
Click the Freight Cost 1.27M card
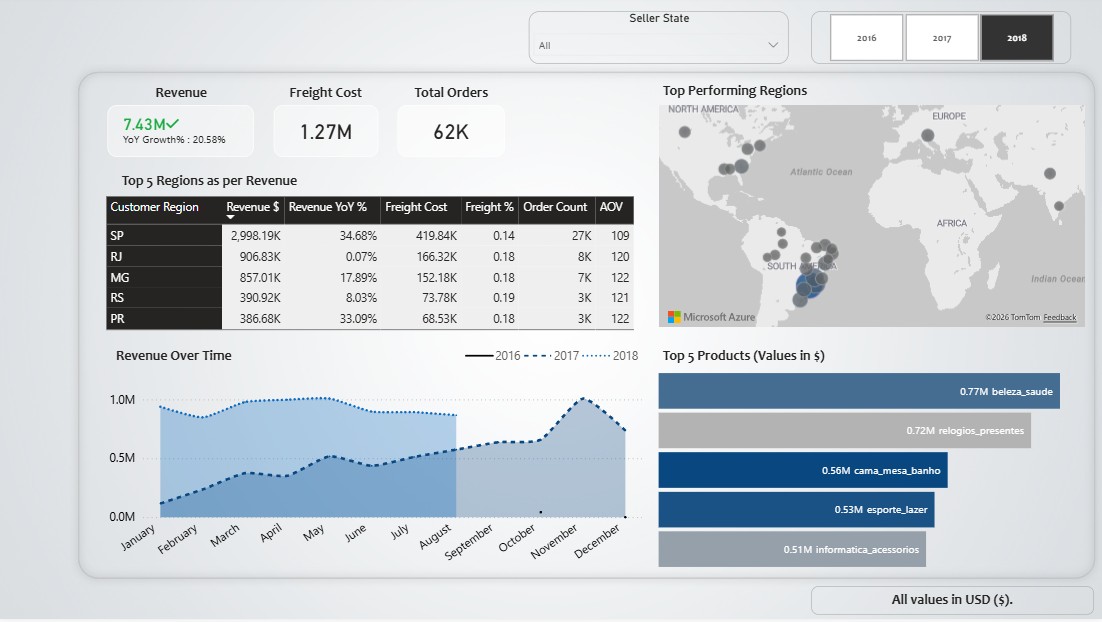[x=326, y=131]
